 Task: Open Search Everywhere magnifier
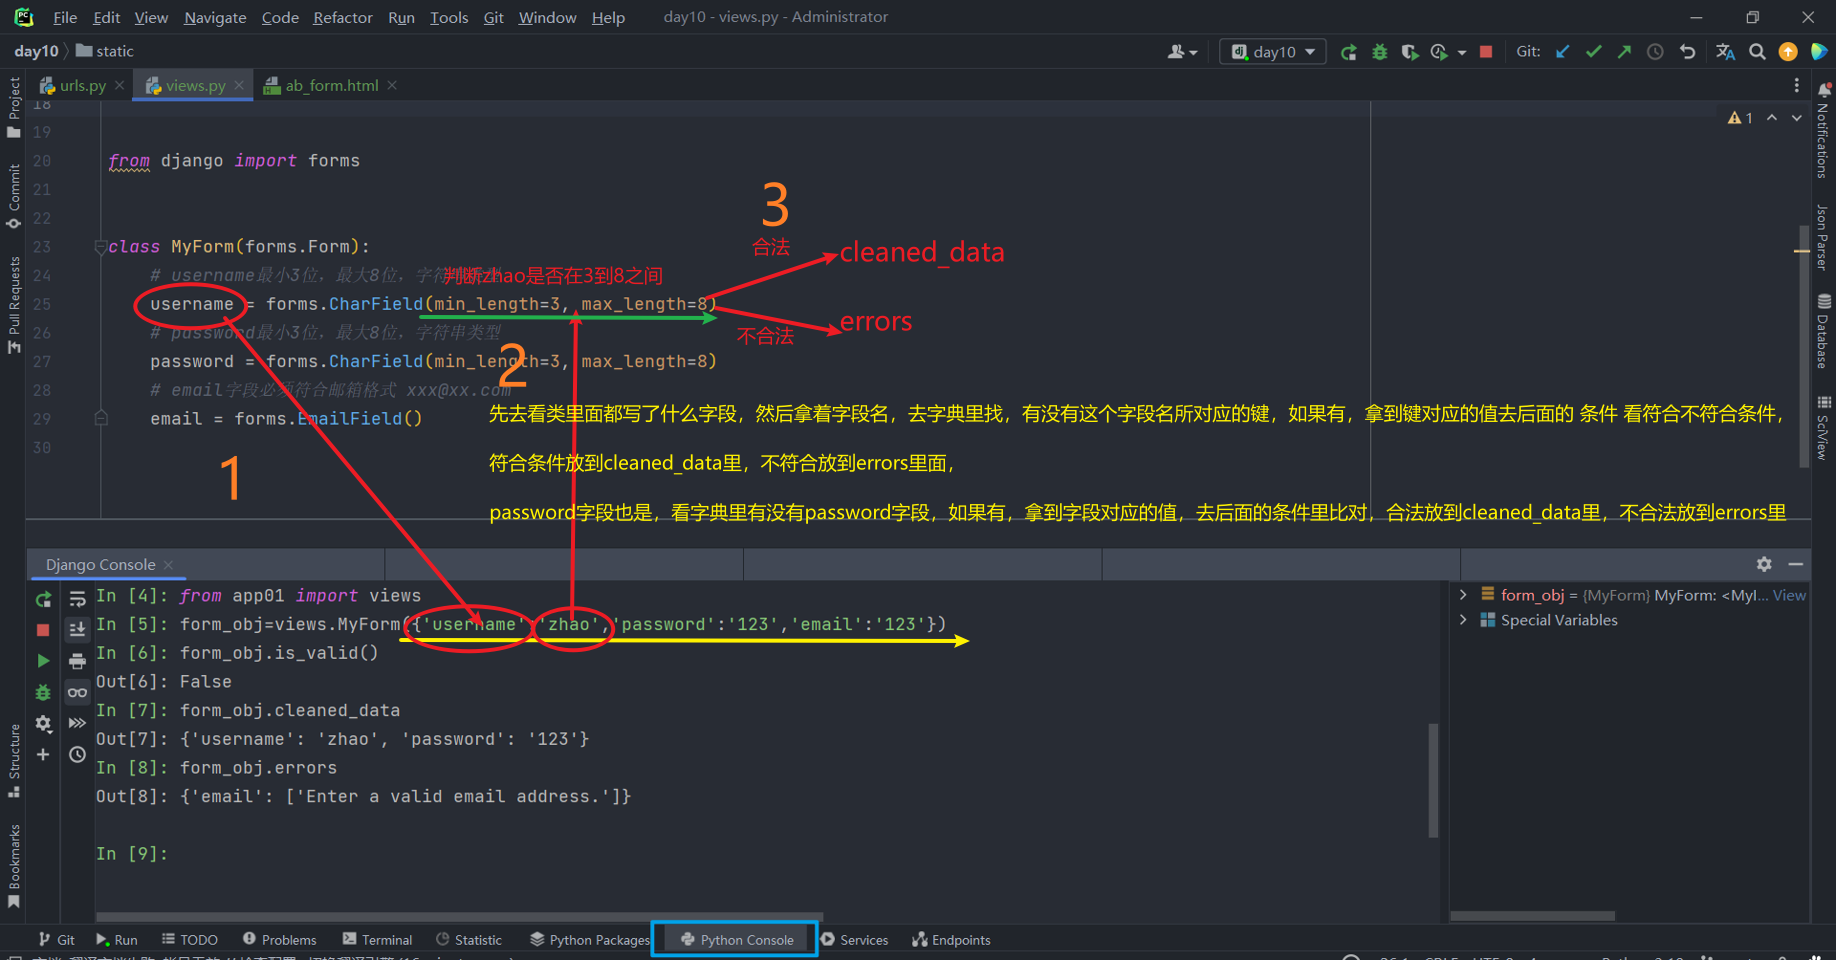[1757, 52]
